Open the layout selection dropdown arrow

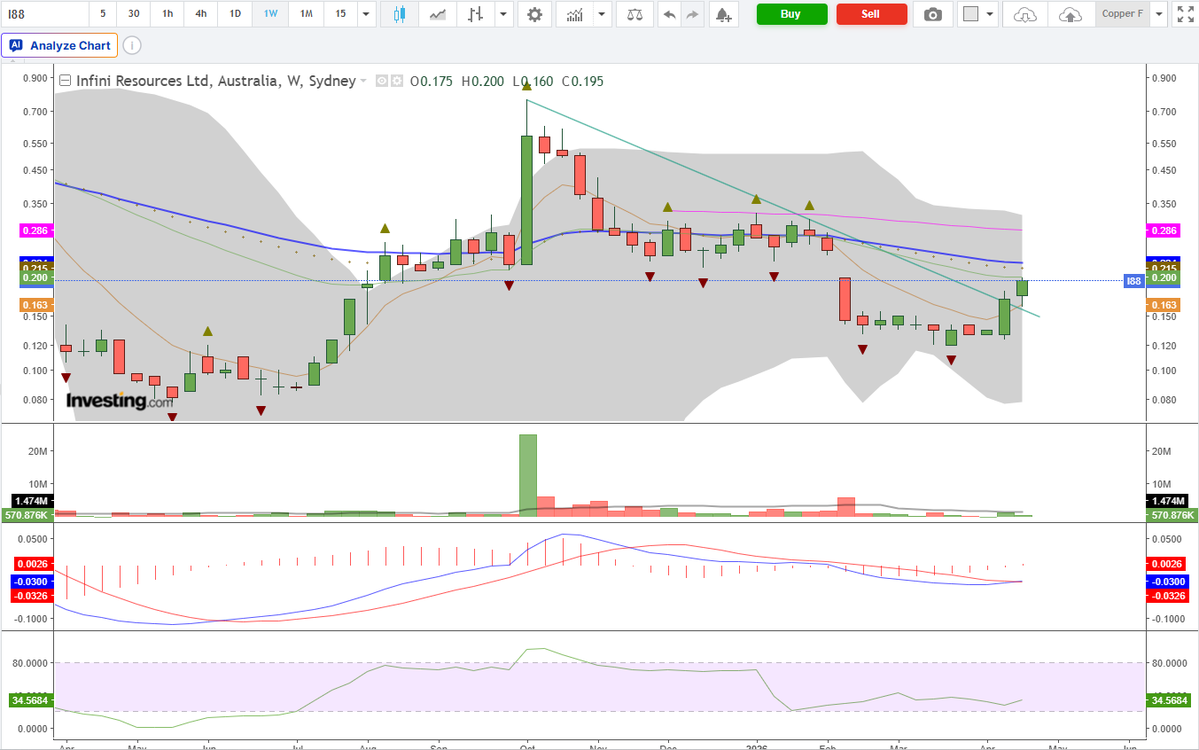990,14
